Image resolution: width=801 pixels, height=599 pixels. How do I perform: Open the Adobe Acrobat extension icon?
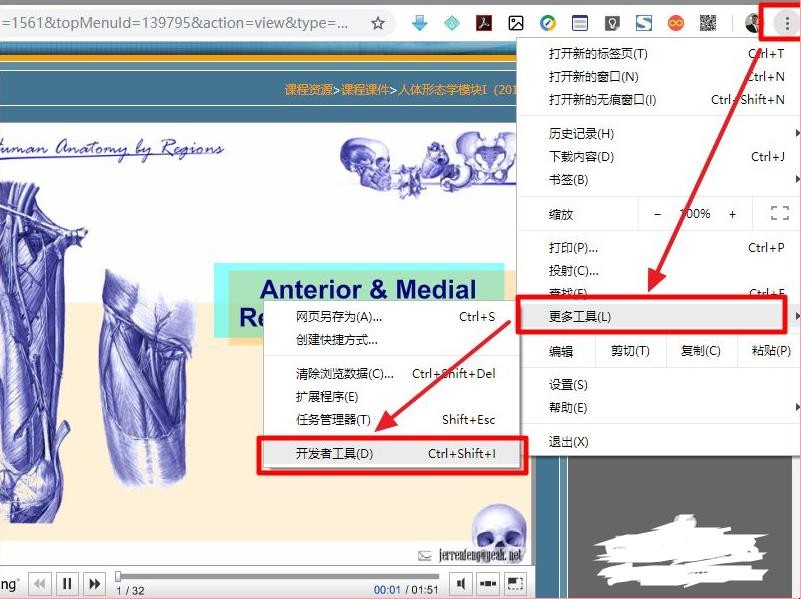484,23
